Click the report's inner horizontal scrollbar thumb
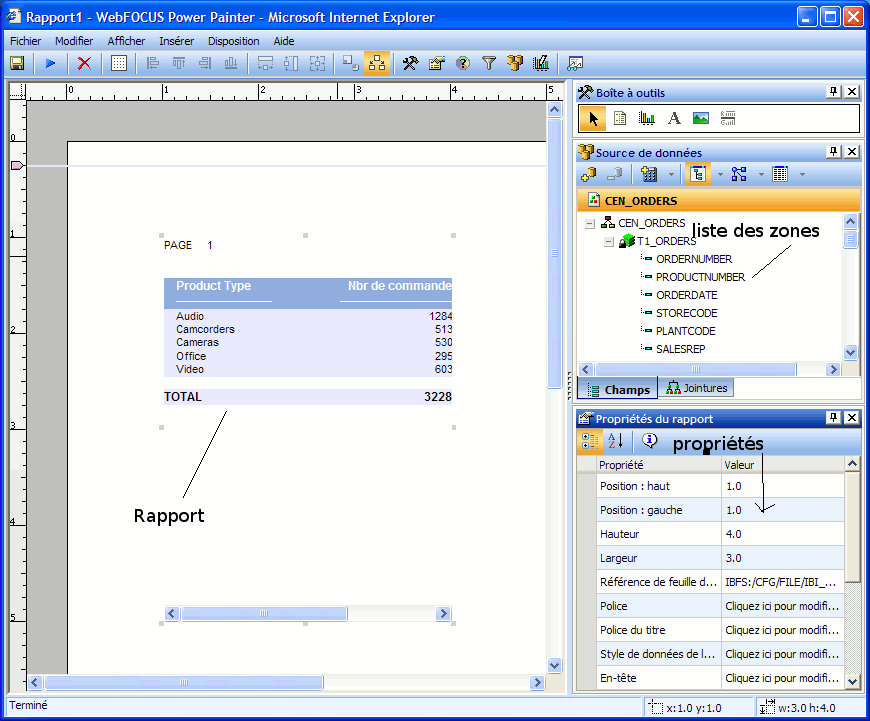This screenshot has height=721, width=870. click(264, 613)
